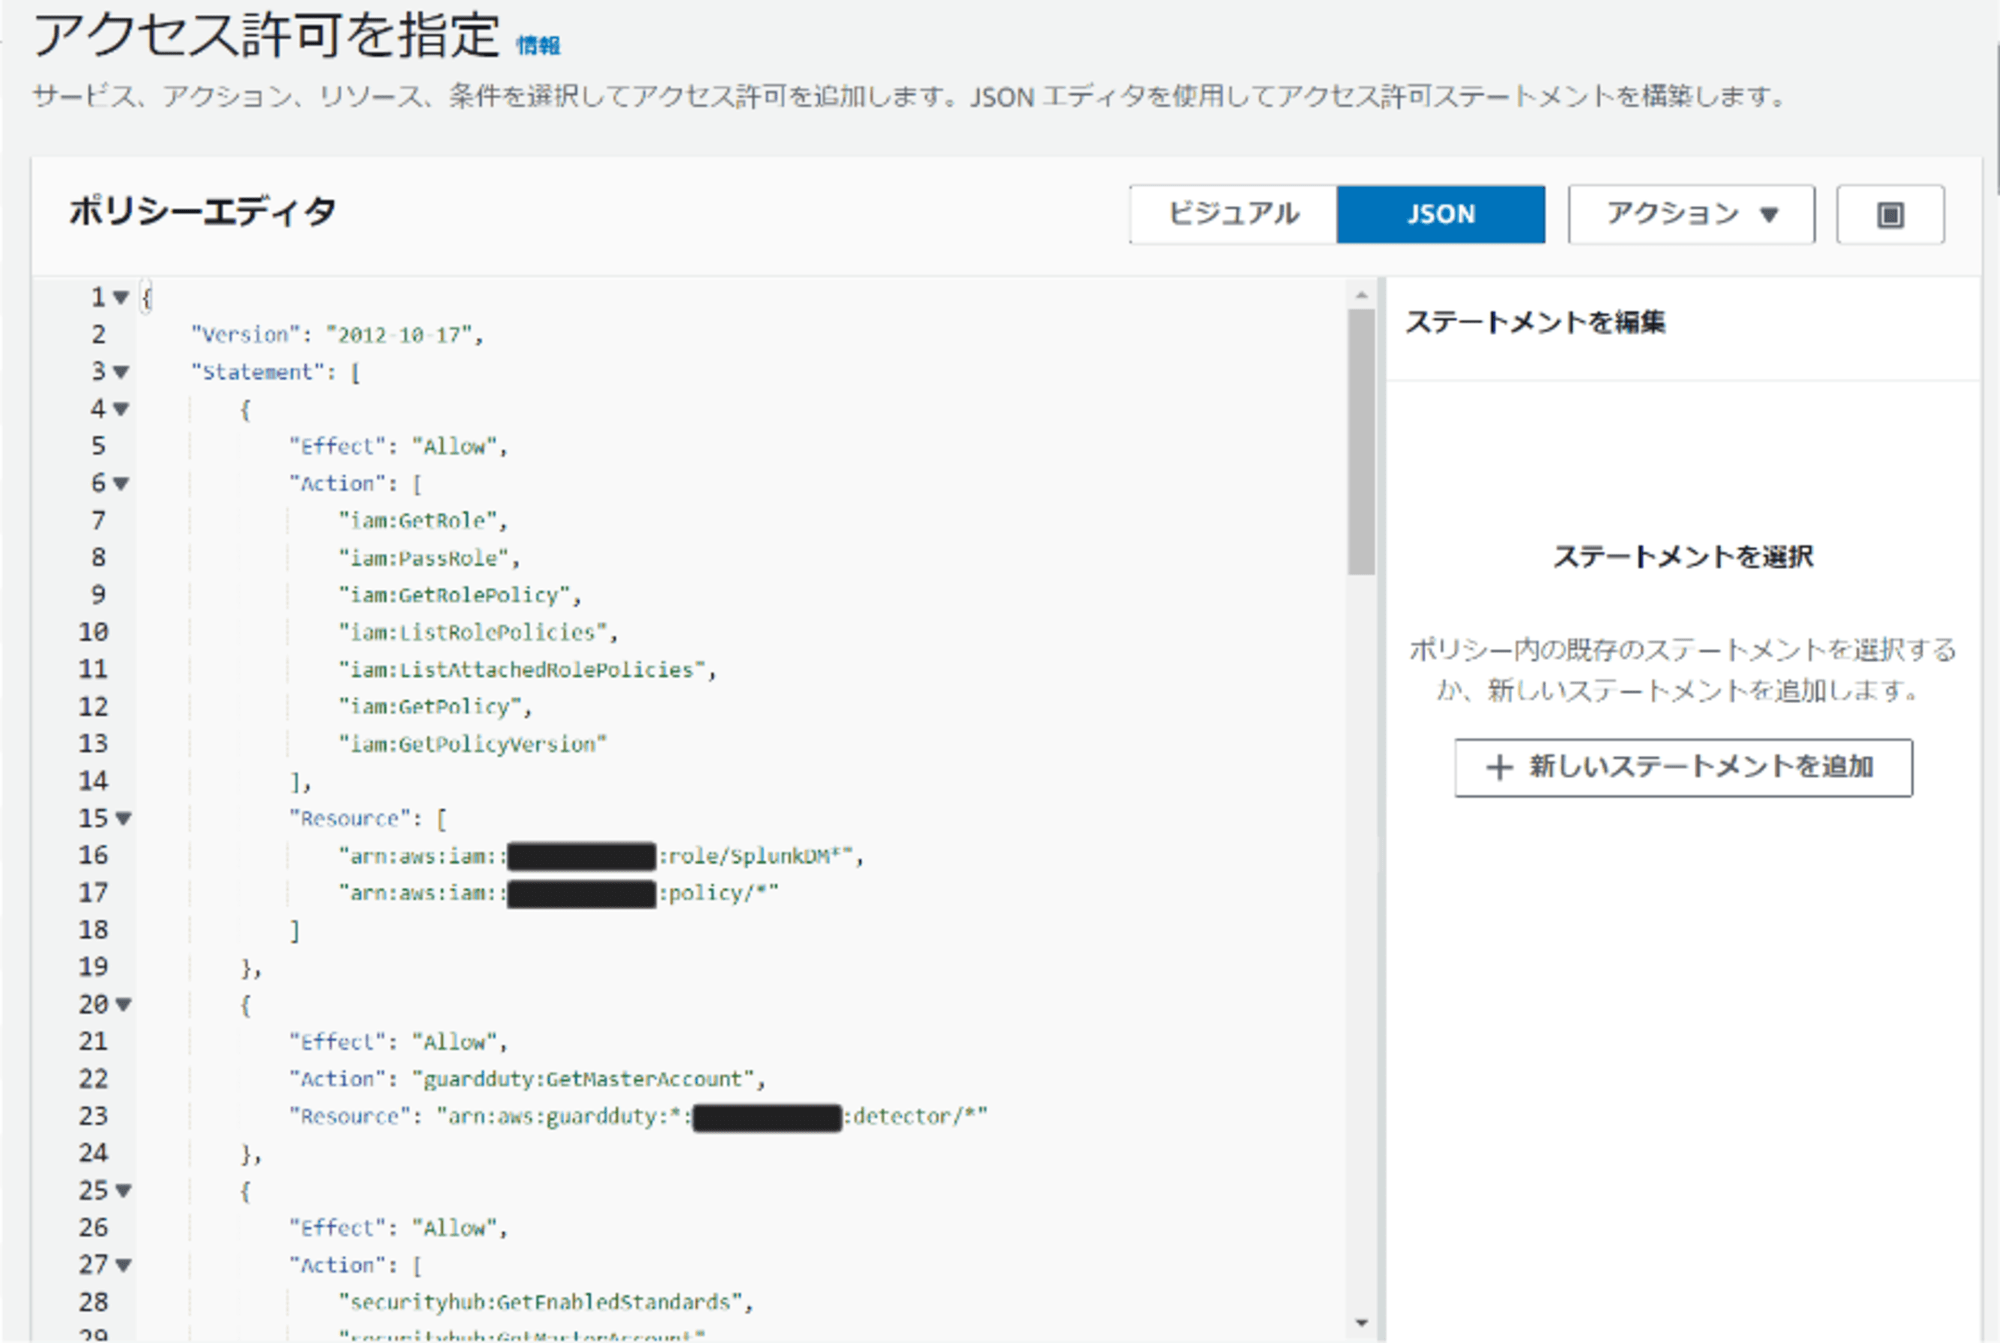Click the ステートメントを選択 heading text
The image size is (2000, 1343).
[x=1683, y=556]
